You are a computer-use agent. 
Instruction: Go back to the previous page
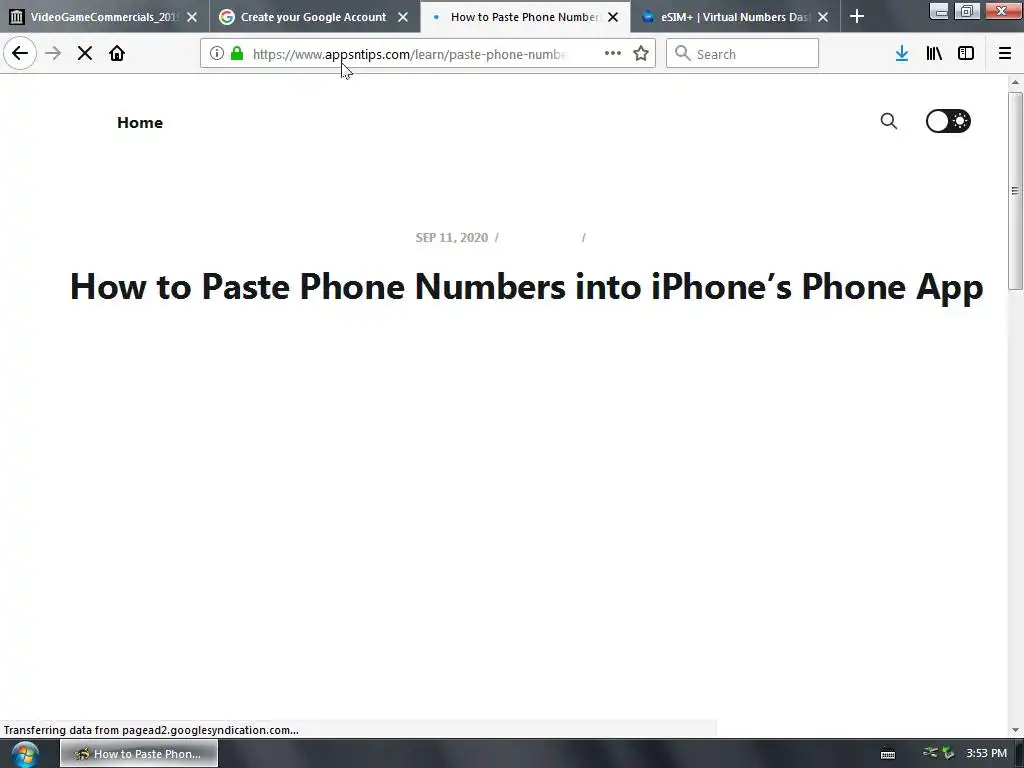point(20,54)
